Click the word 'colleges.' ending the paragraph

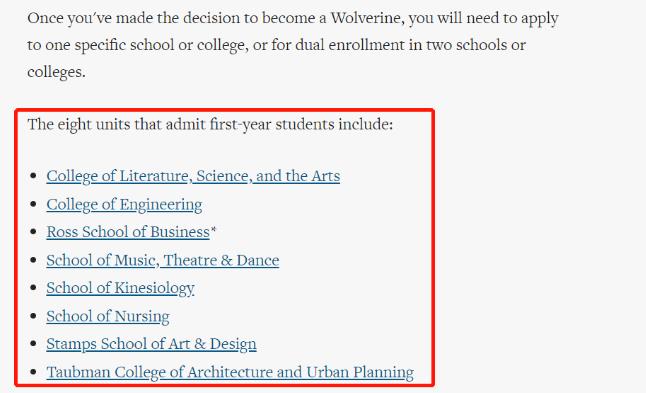click(x=56, y=72)
